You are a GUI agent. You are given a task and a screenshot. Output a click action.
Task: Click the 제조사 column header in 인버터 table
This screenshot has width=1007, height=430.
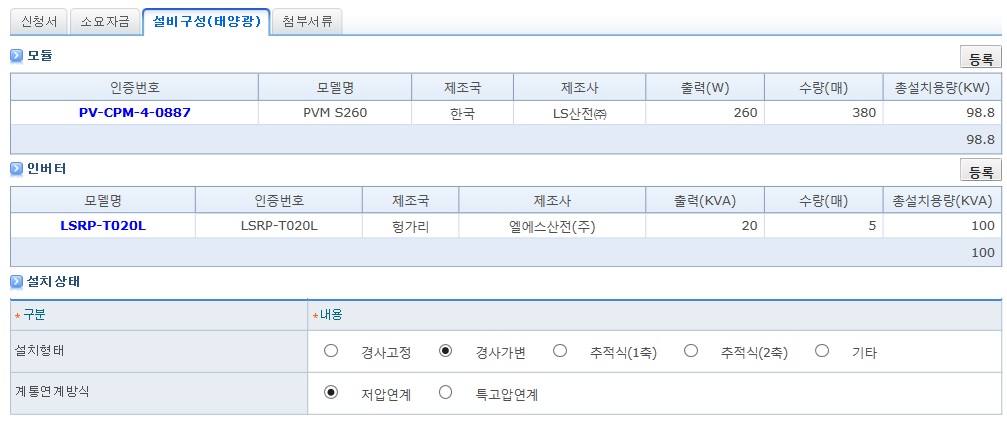[x=551, y=200]
